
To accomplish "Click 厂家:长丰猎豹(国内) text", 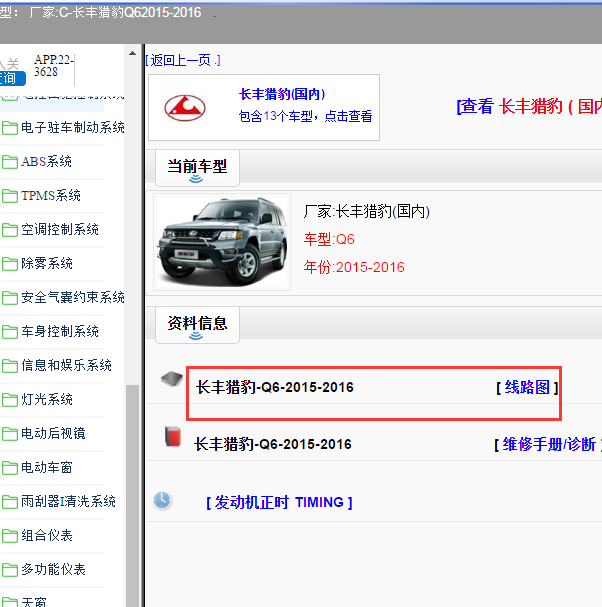I will (x=367, y=211).
